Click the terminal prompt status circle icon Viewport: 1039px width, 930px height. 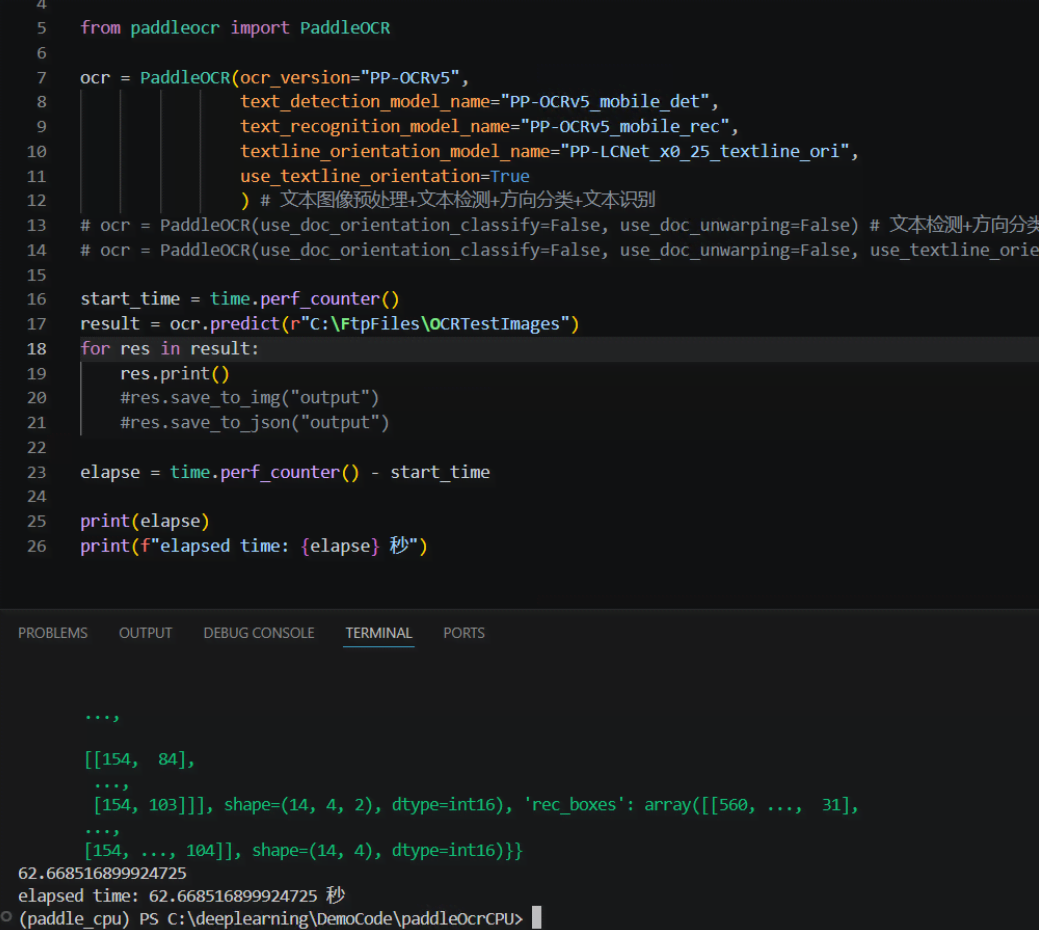coord(7,917)
